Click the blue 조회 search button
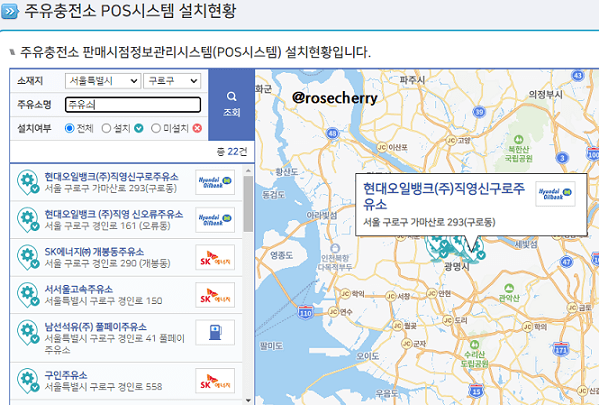The height and width of the screenshot is (405, 599). click(x=231, y=105)
